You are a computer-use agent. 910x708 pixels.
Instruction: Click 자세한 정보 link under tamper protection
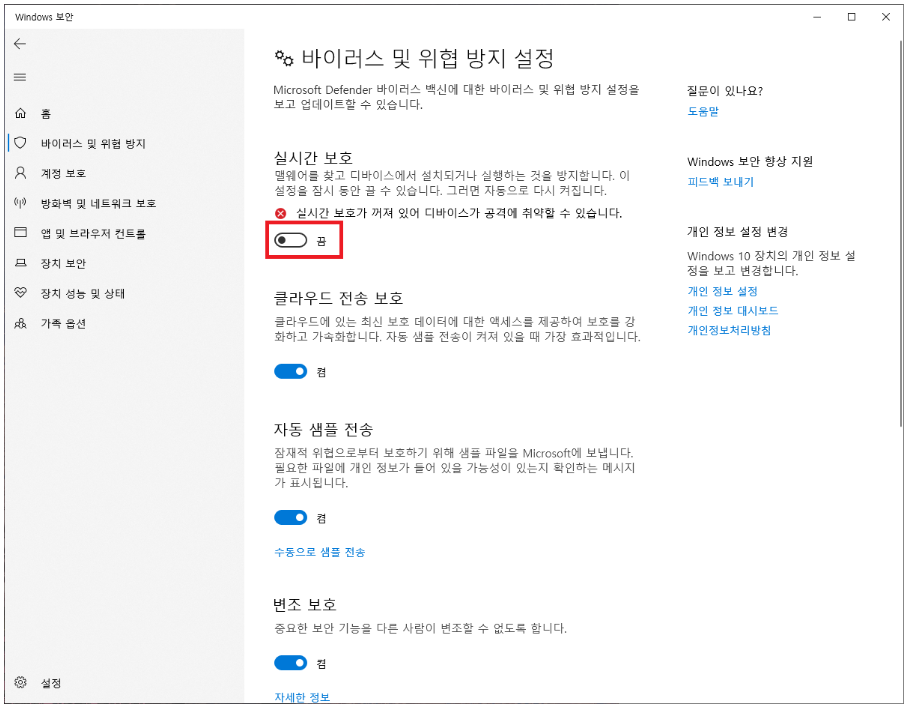pos(302,697)
